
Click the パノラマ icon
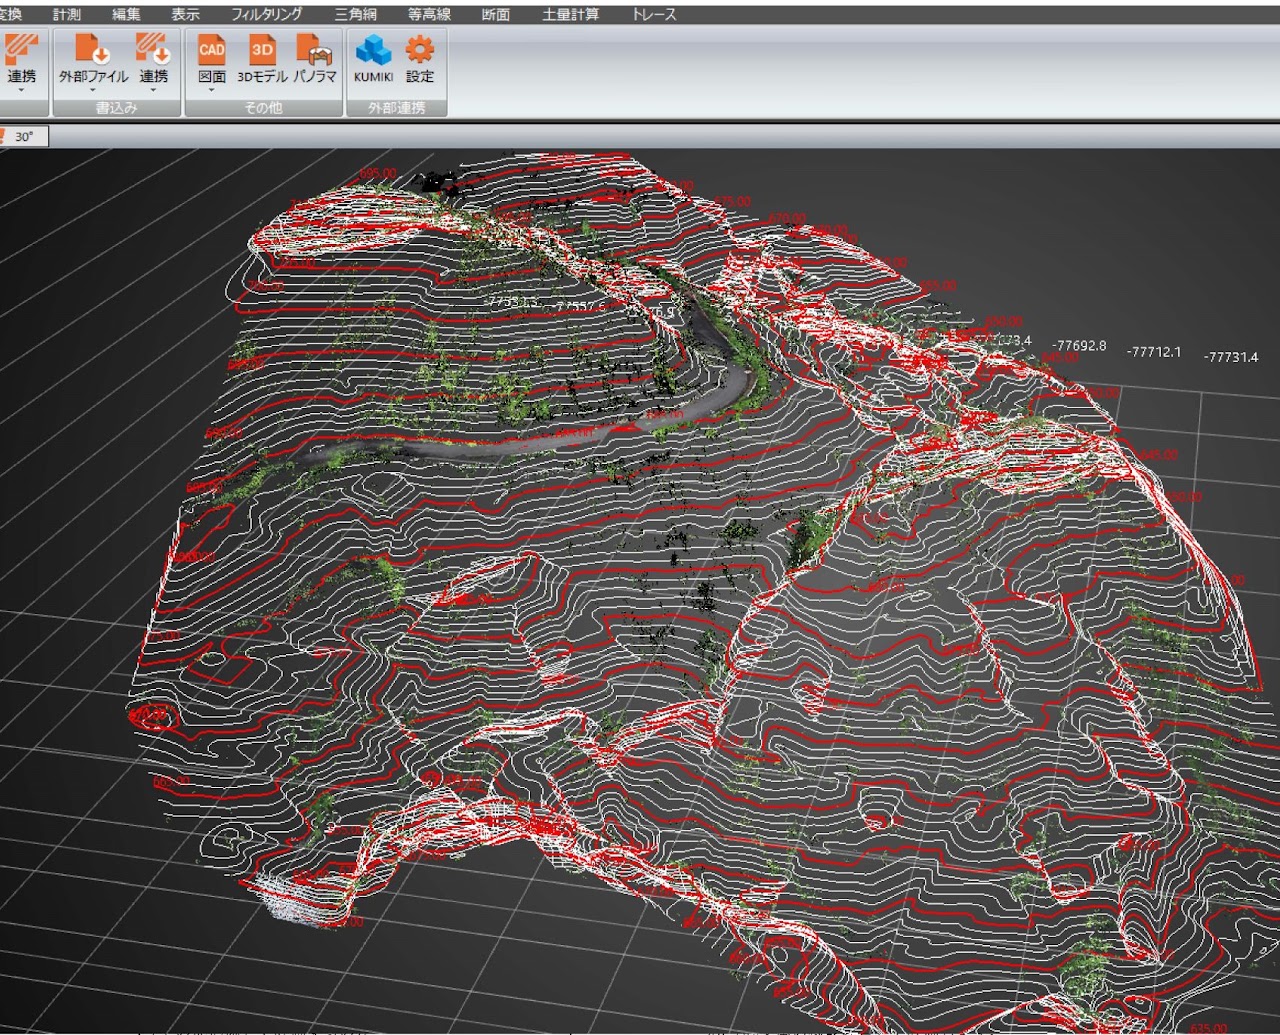pos(314,50)
